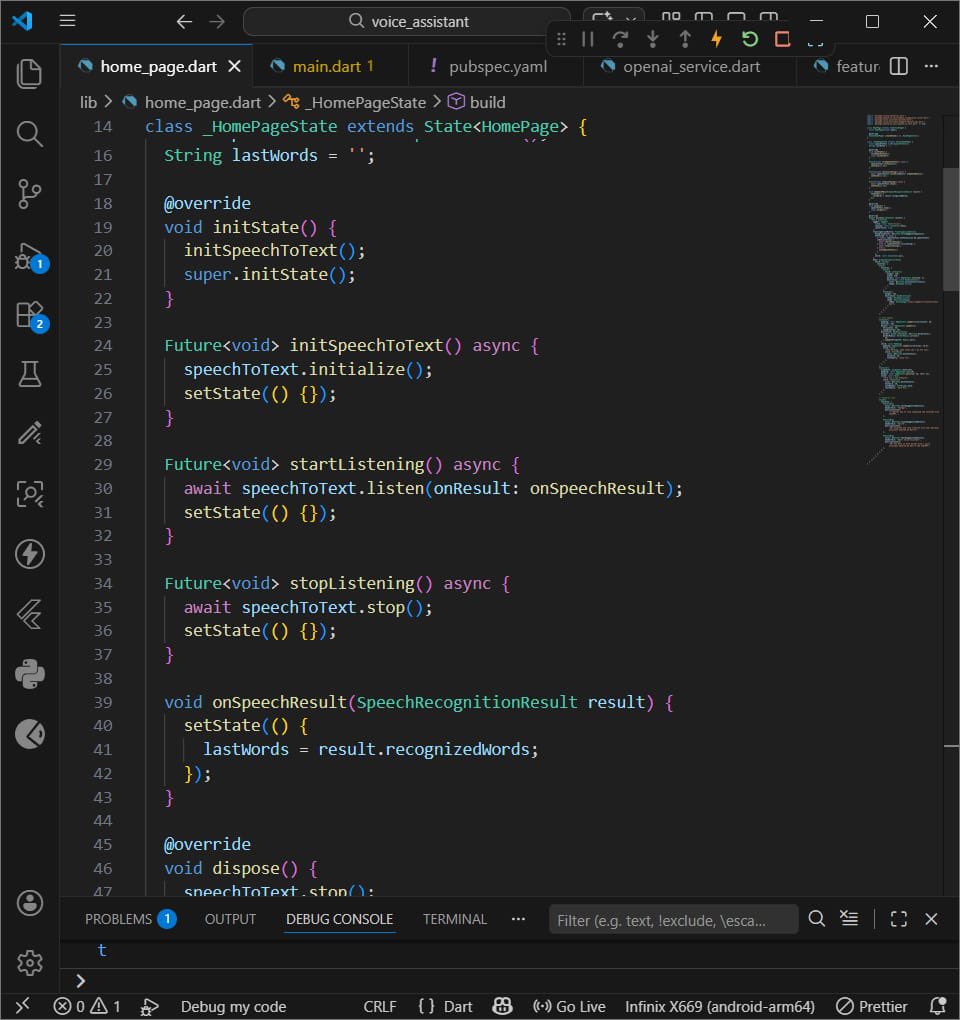Switch to the main.dart tab
The height and width of the screenshot is (1020, 960).
pos(330,66)
